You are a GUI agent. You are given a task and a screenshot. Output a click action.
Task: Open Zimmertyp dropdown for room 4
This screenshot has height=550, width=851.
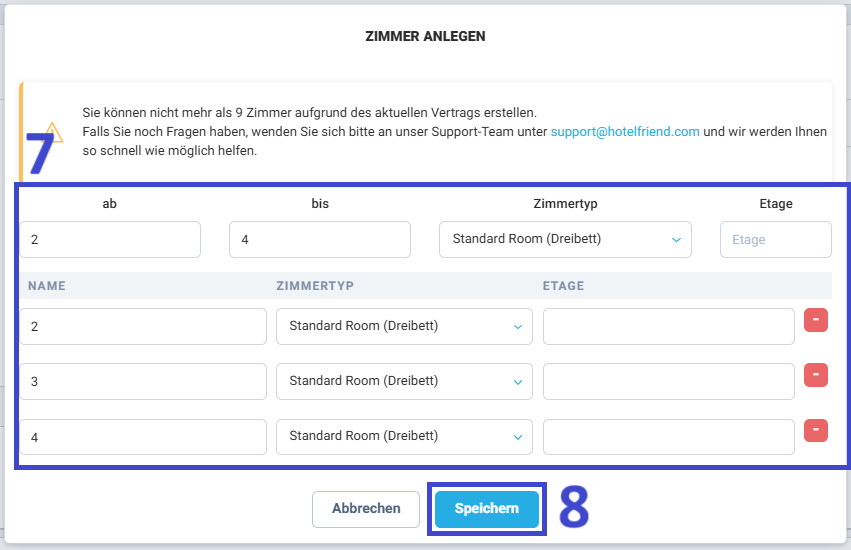point(404,437)
